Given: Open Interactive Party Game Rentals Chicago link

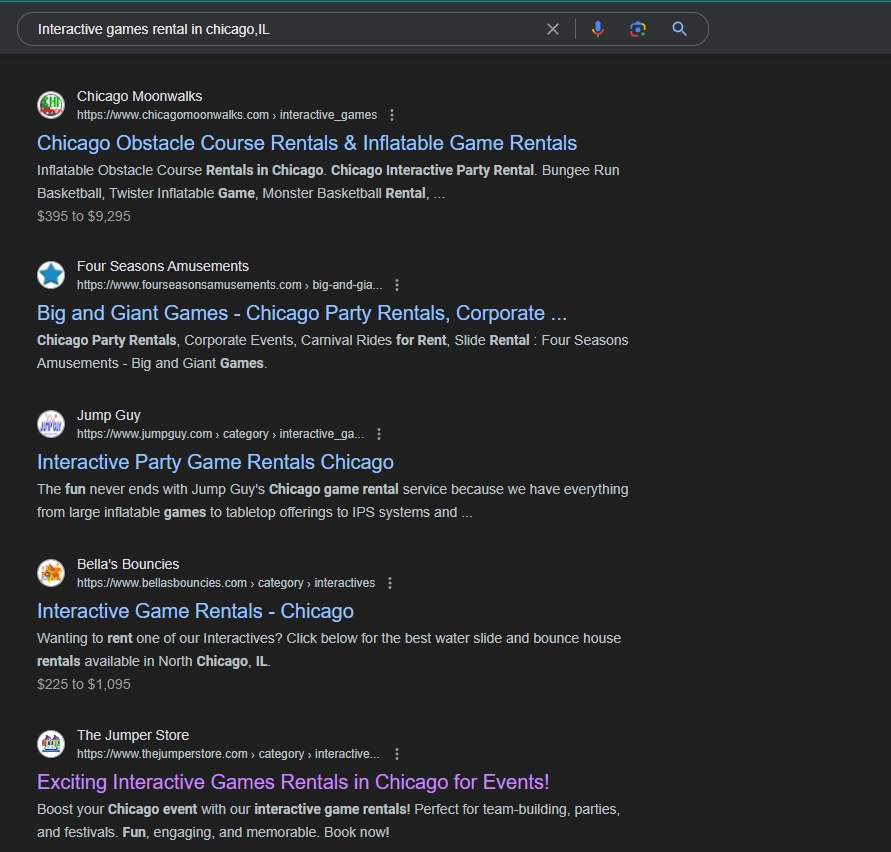Looking at the screenshot, I should (x=215, y=462).
